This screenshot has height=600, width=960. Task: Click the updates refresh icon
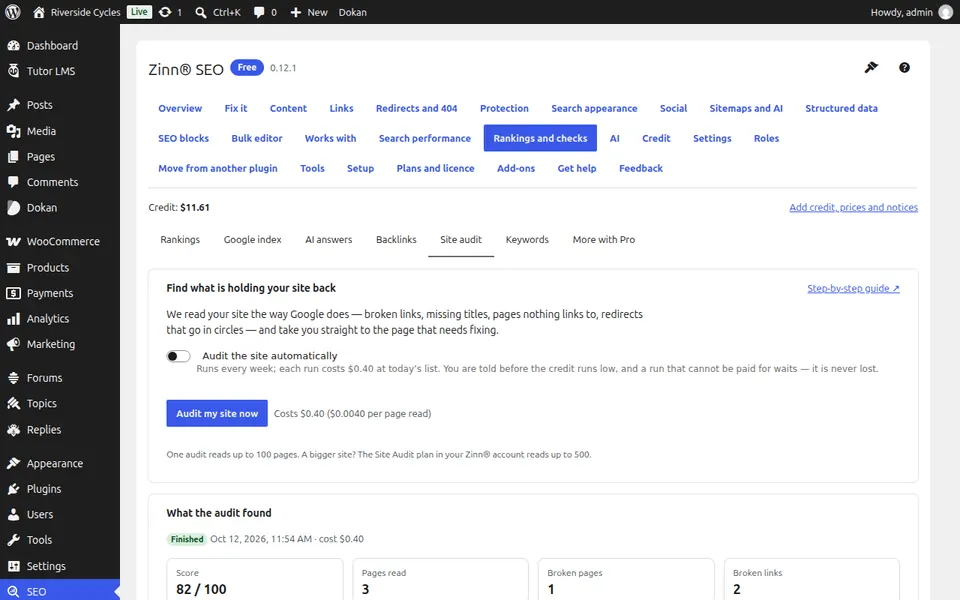[x=165, y=12]
